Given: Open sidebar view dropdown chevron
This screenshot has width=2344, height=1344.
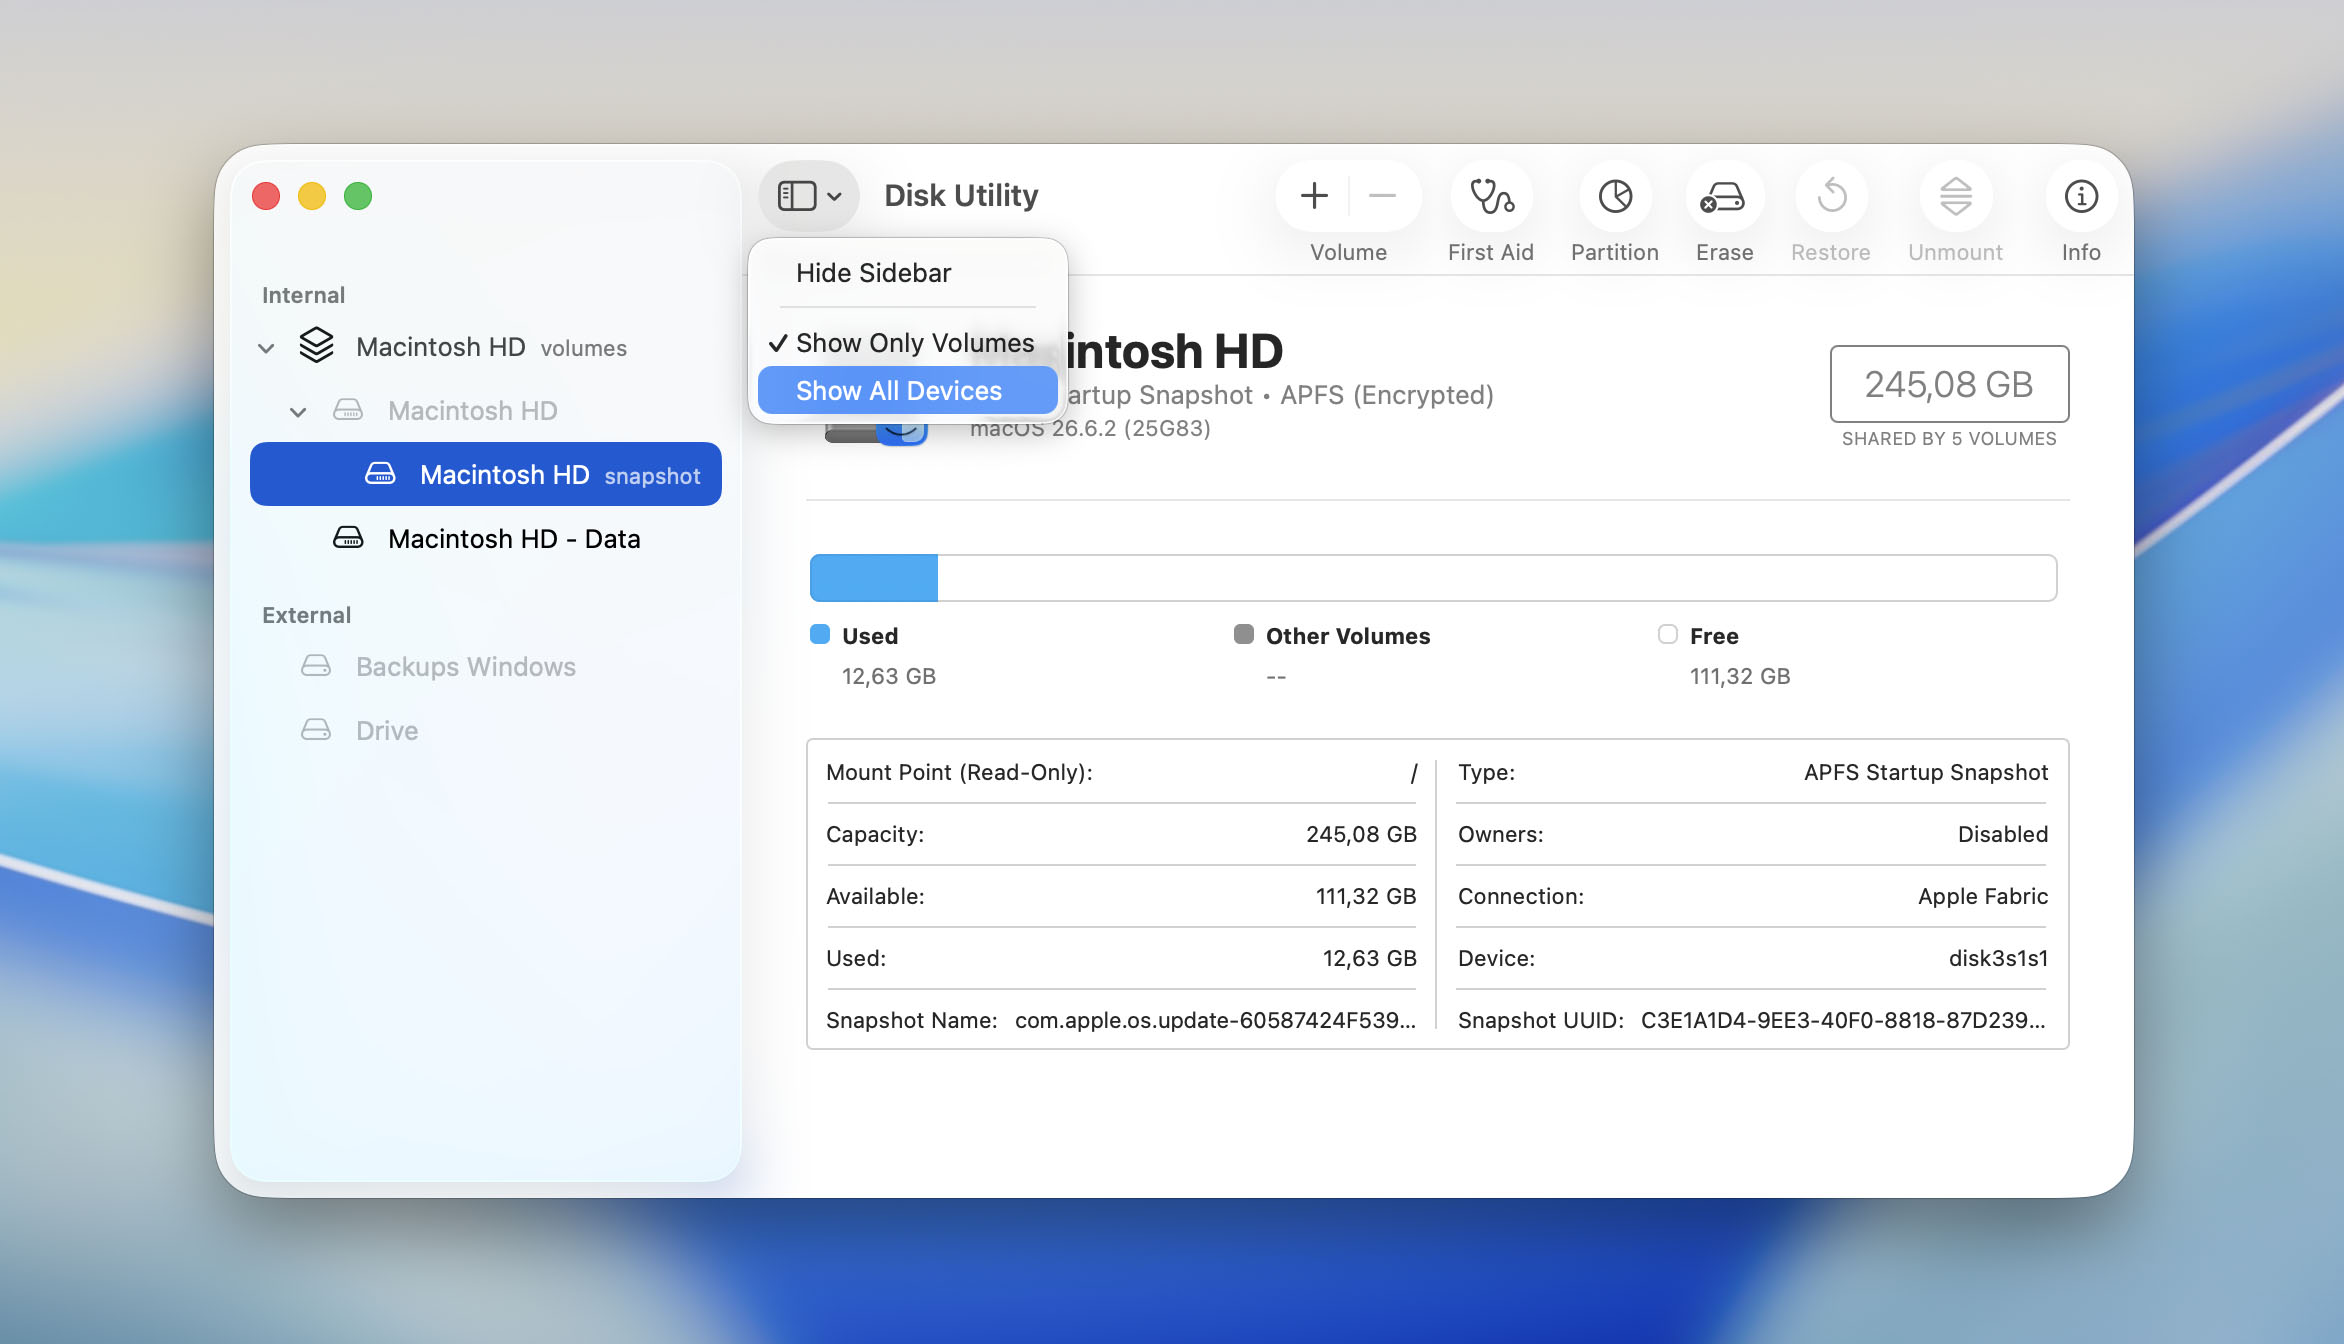Looking at the screenshot, I should click(834, 197).
